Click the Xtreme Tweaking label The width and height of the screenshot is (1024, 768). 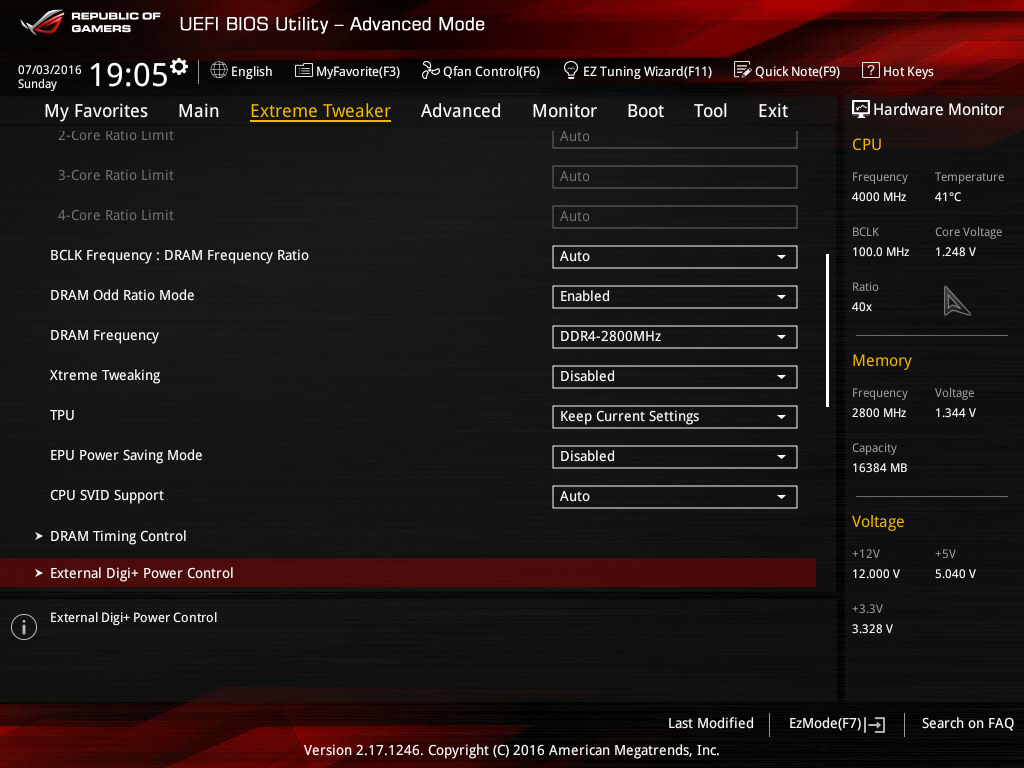tap(105, 376)
